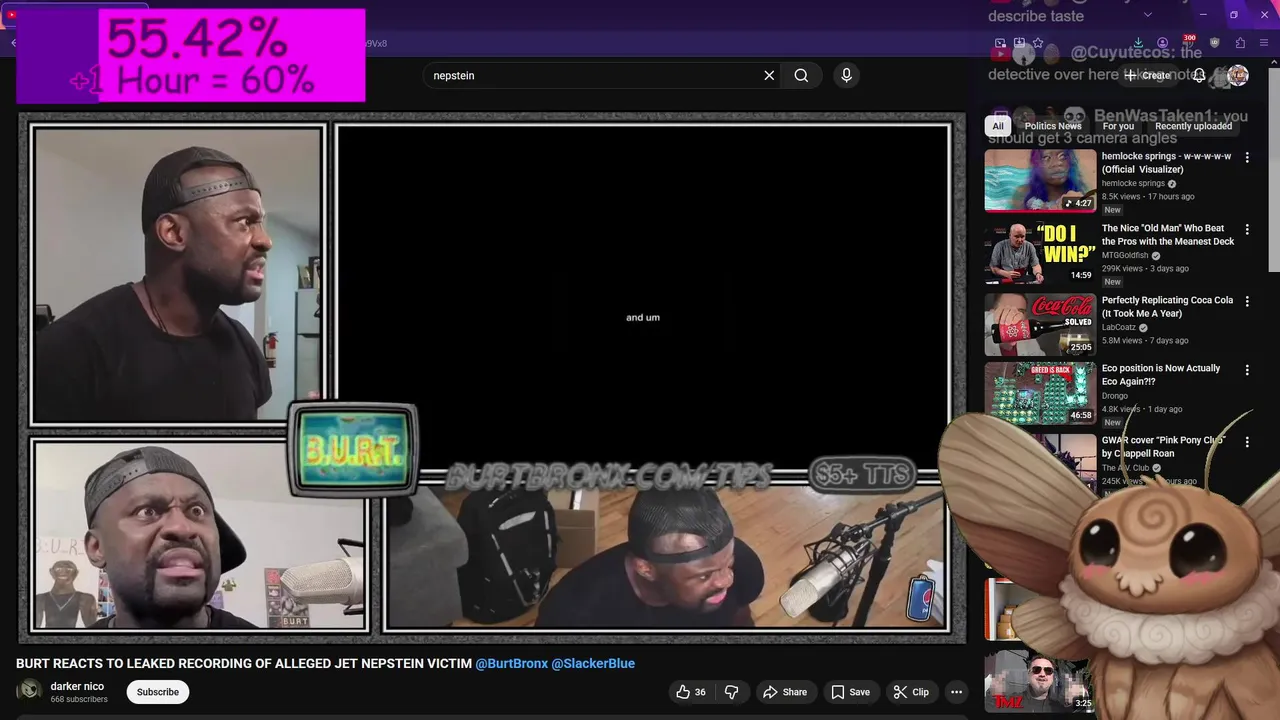Like the video with 36 likes
The width and height of the screenshot is (1280, 720).
coord(691,692)
